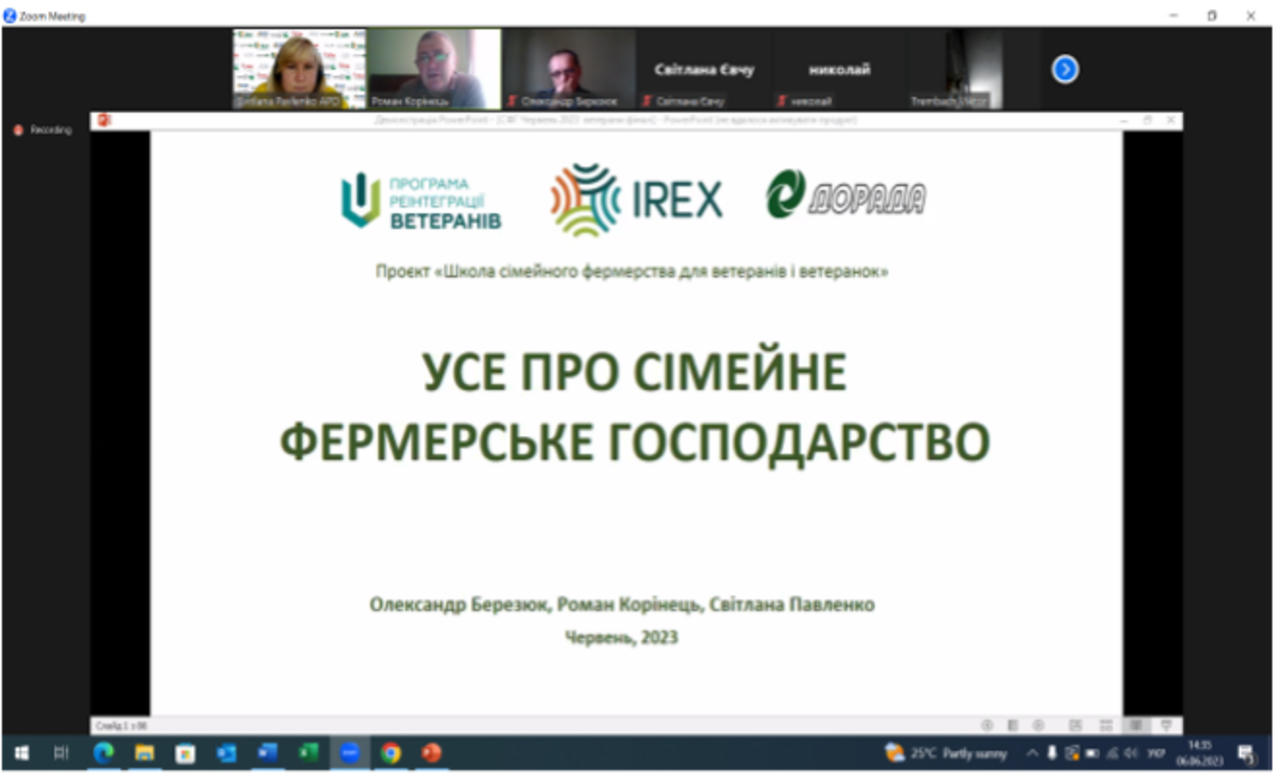Open the 25°C Partly sunny weather widget
Image resolution: width=1280 pixels, height=776 pixels.
point(946,753)
